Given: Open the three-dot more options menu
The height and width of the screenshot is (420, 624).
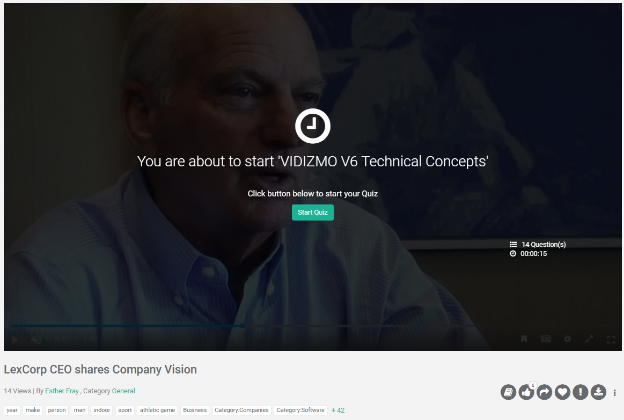Looking at the screenshot, I should [614, 393].
